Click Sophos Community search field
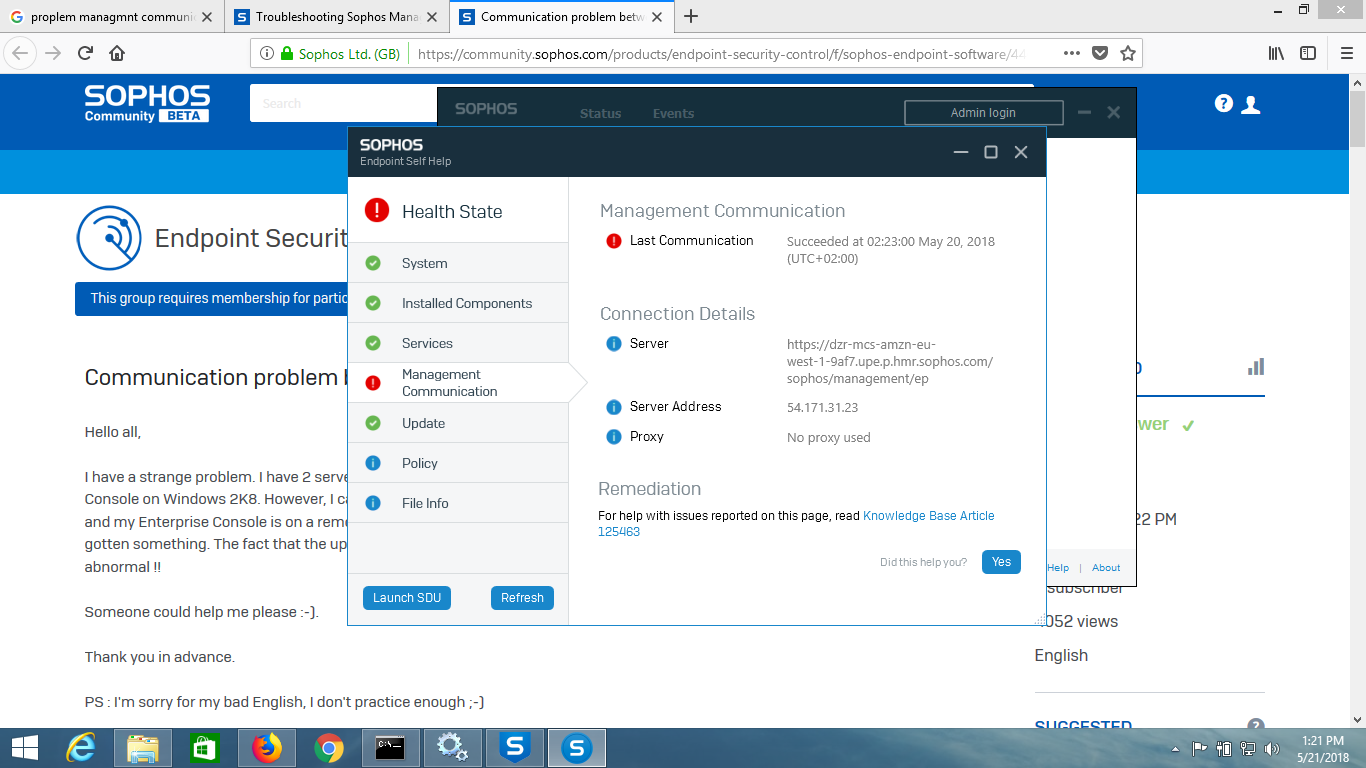 [x=343, y=103]
